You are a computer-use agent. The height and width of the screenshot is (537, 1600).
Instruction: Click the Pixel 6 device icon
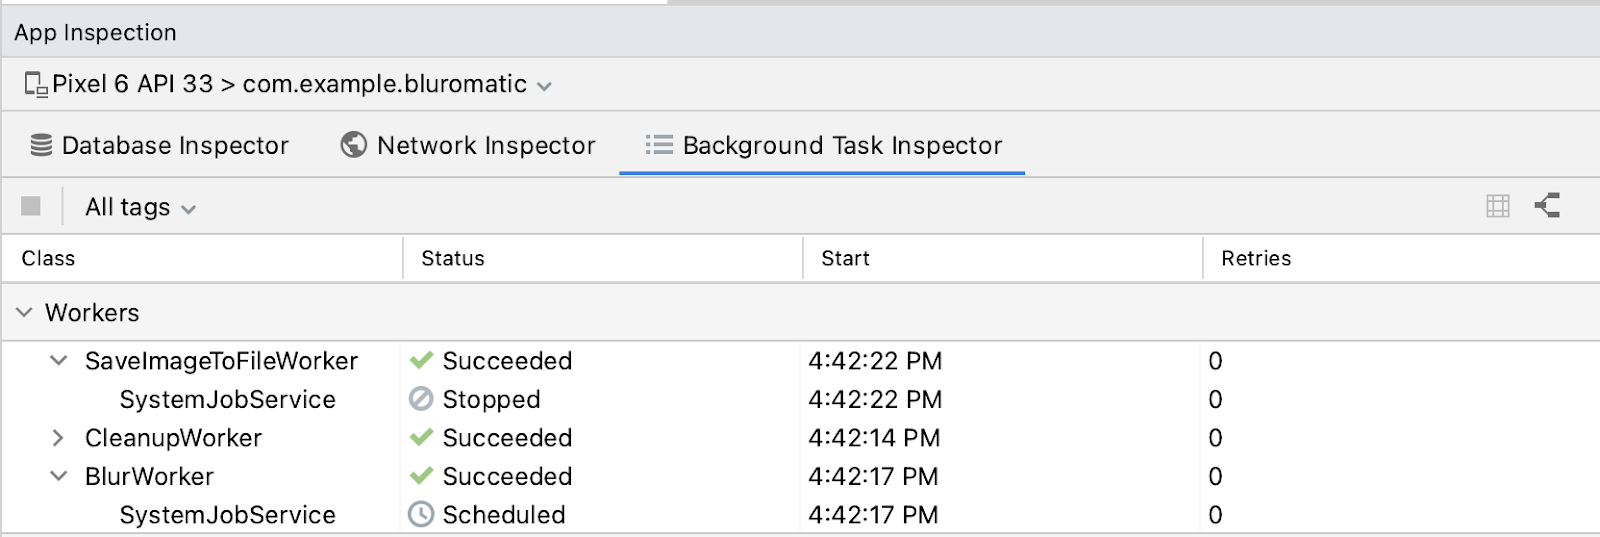[x=36, y=85]
